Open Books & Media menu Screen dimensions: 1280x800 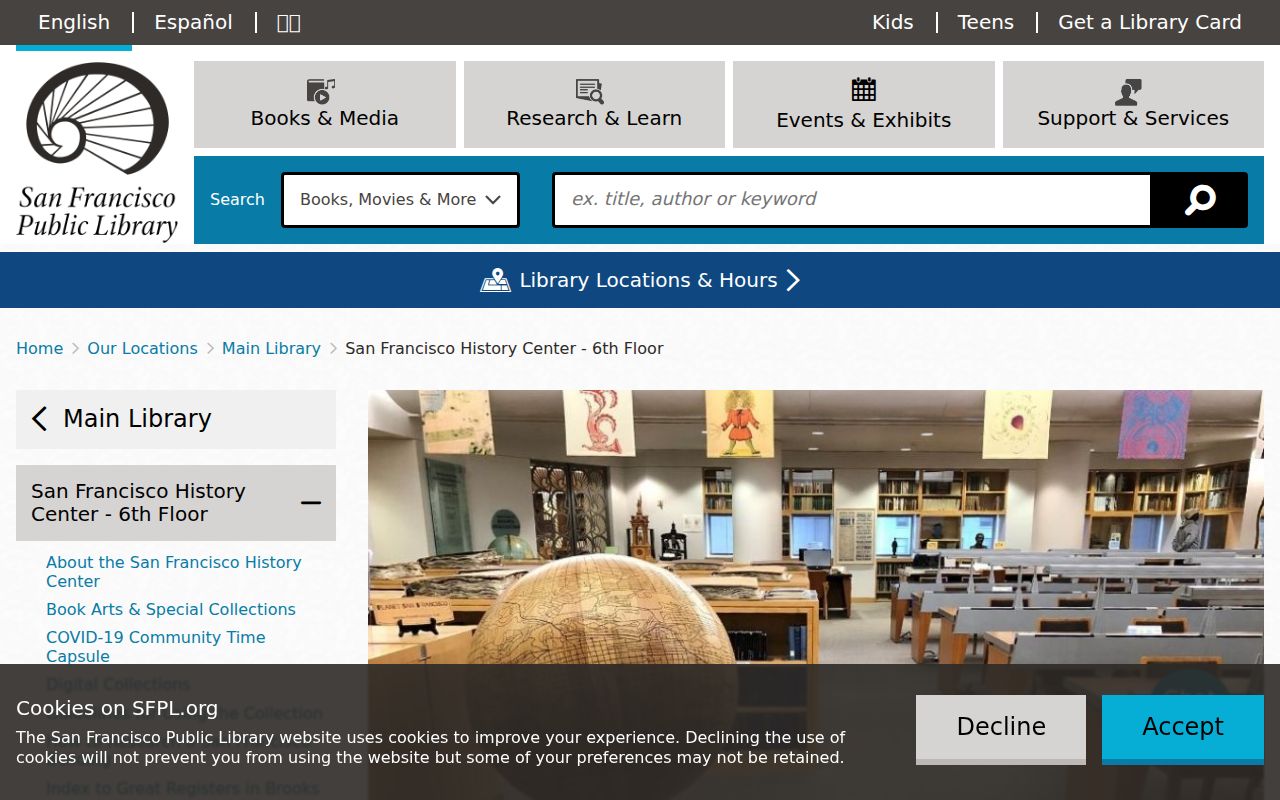325,104
